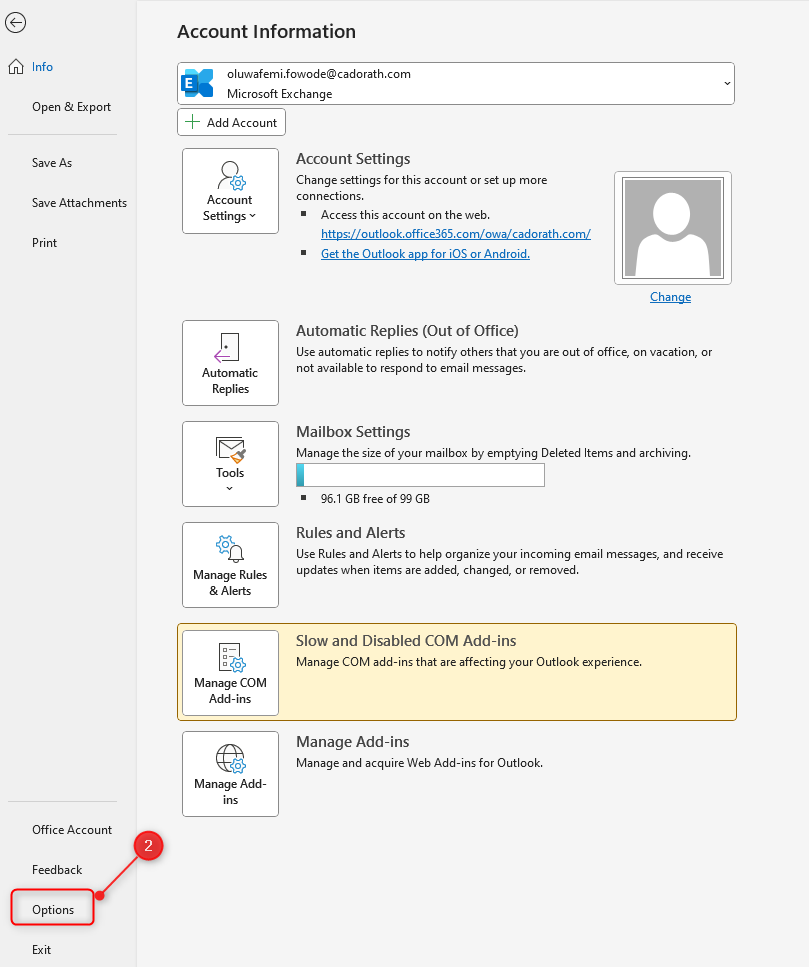Expand the account selector dropdown arrow
809x967 pixels.
(727, 83)
